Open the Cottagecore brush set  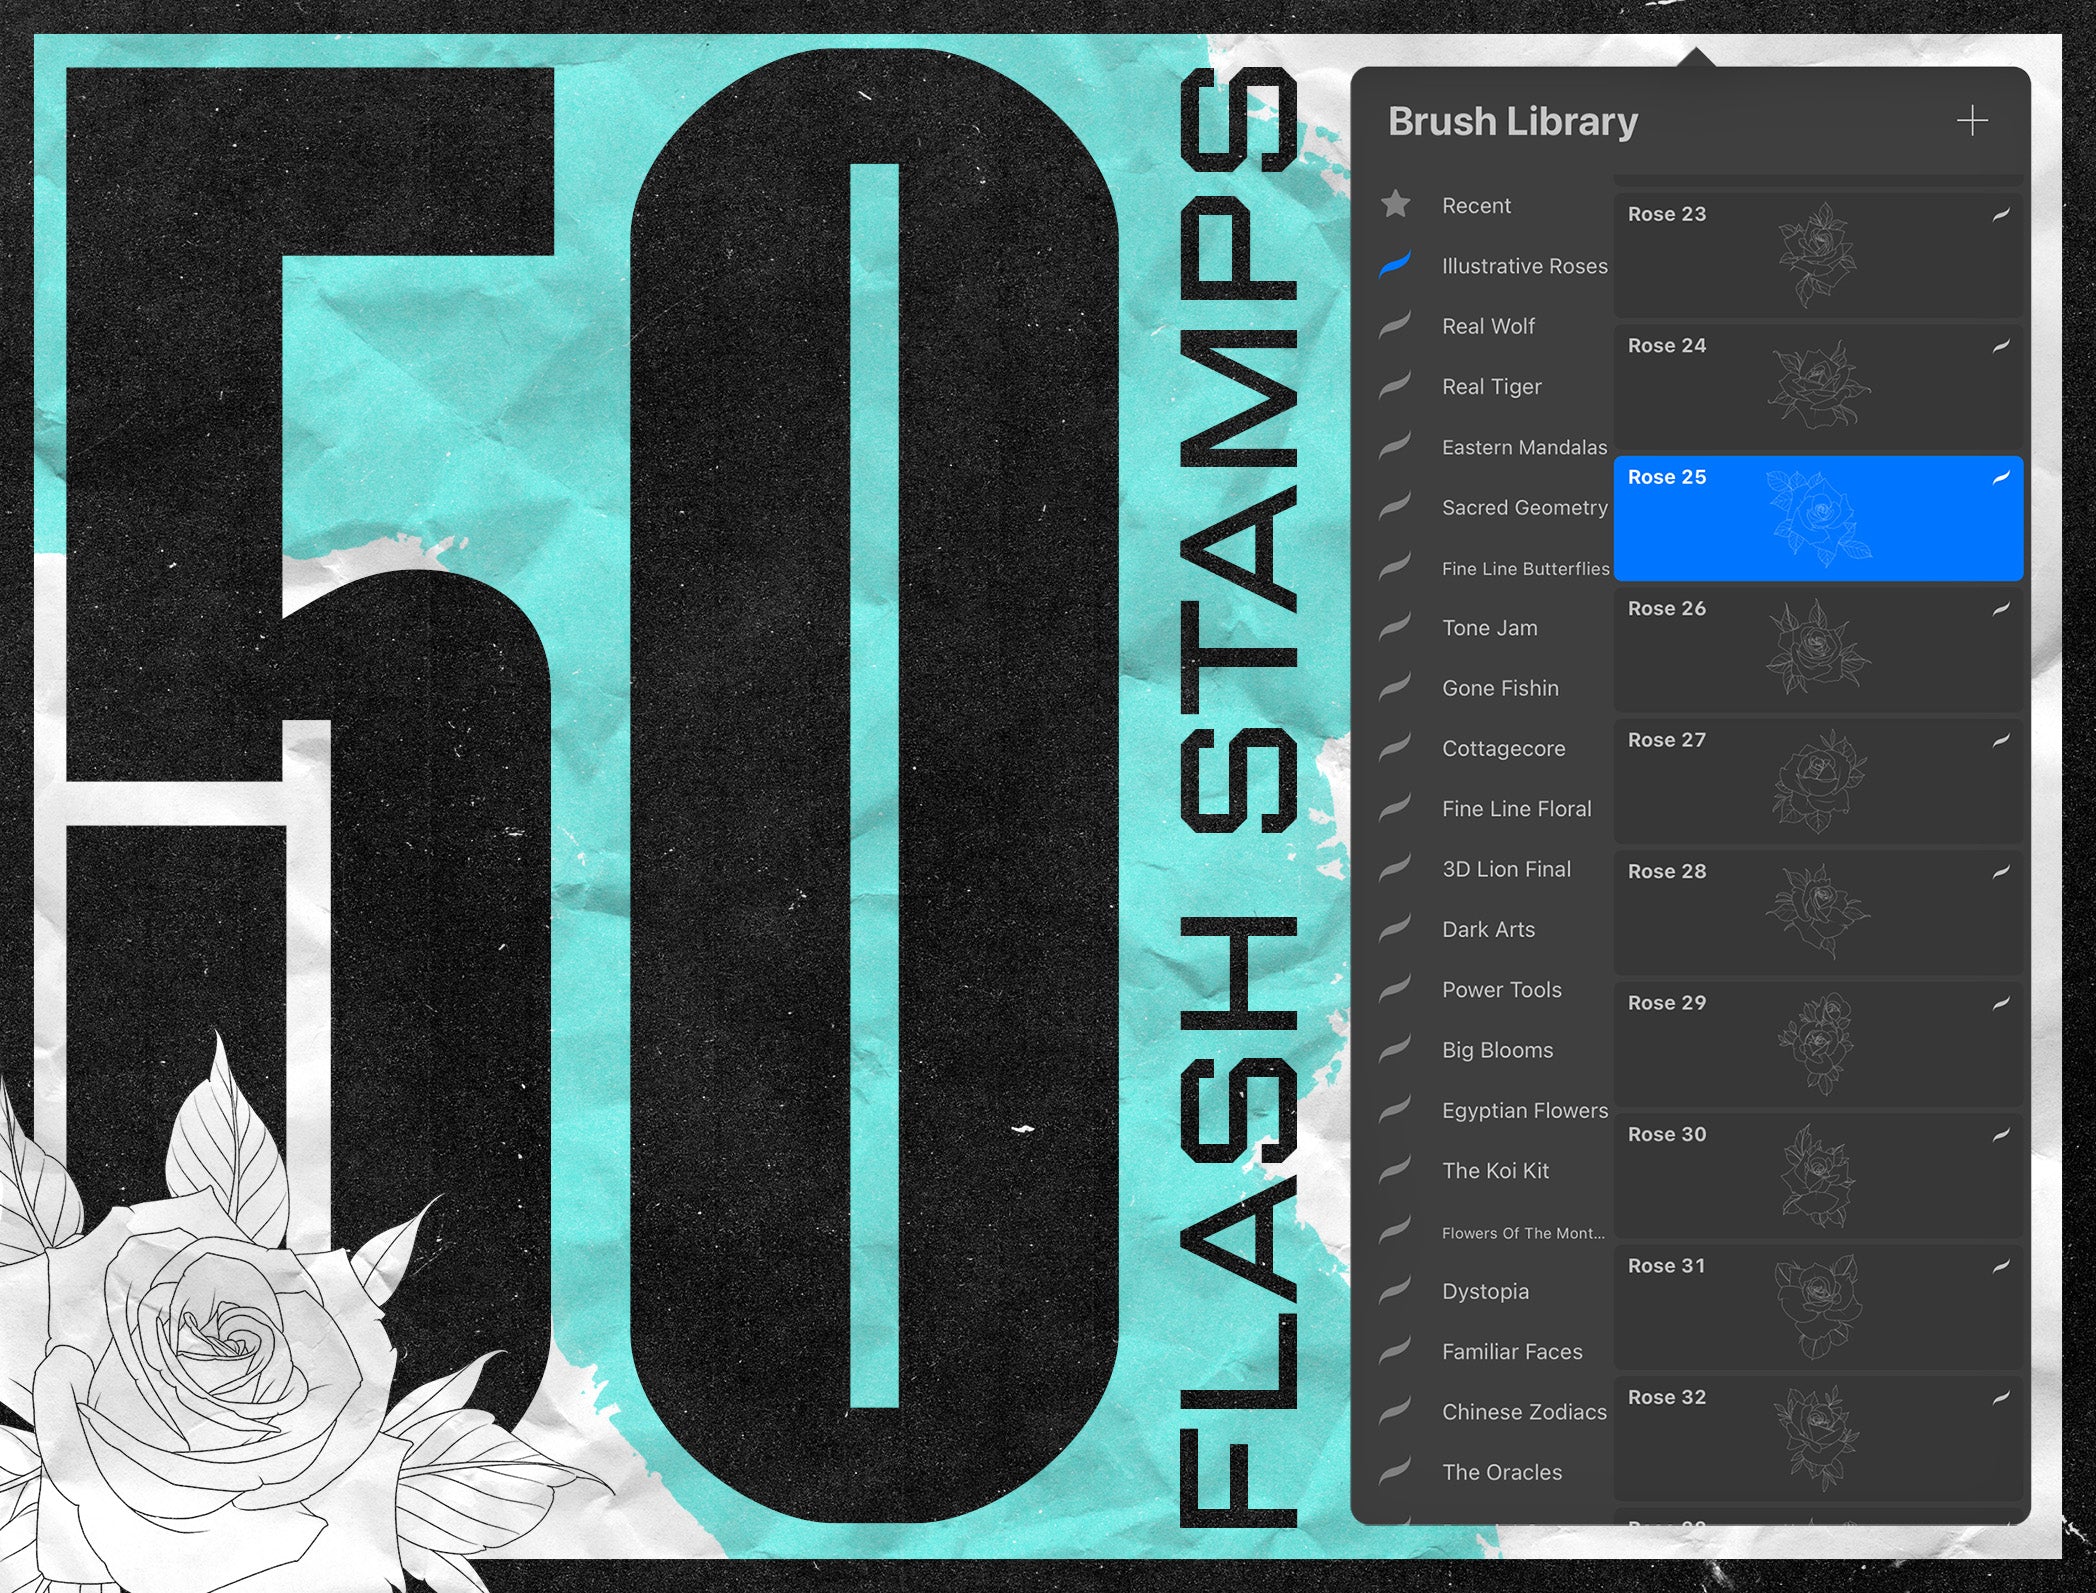[x=1503, y=748]
